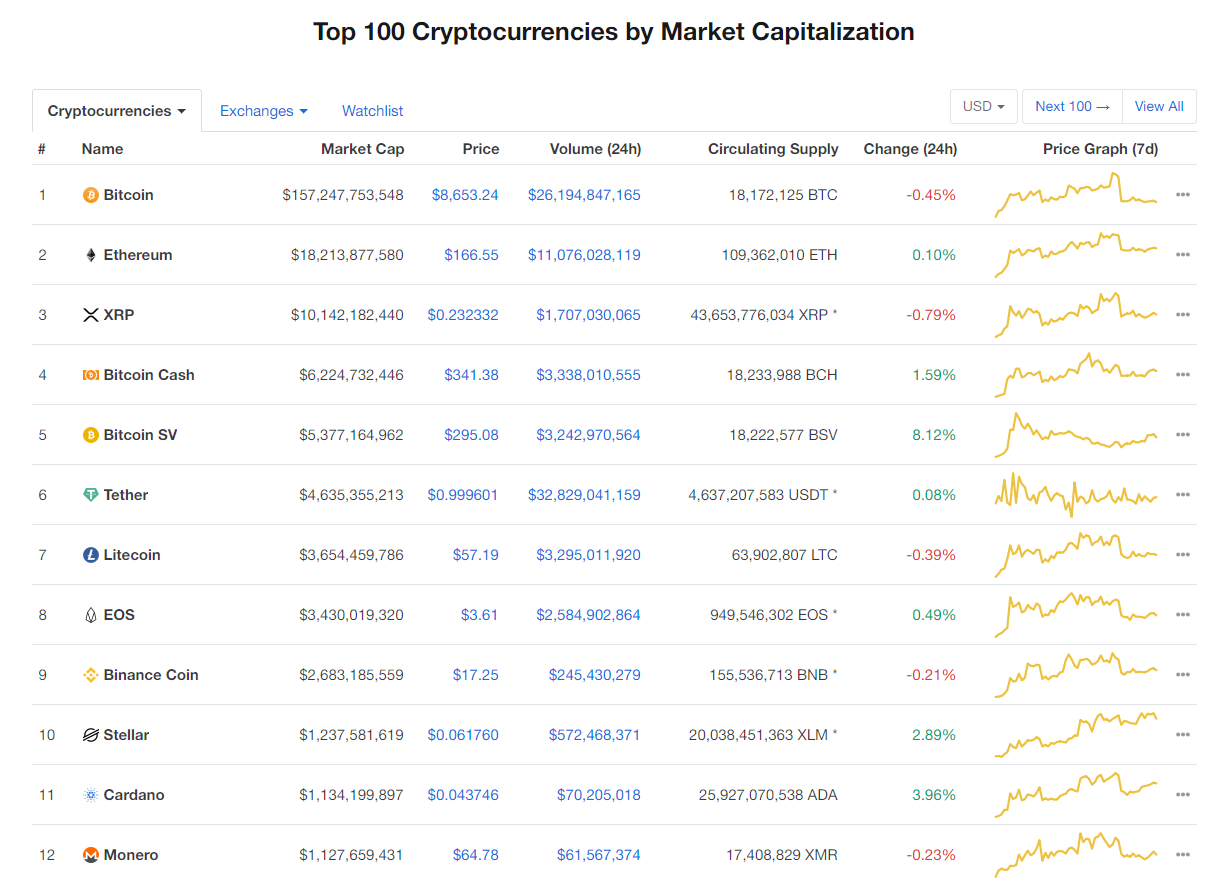Open Cardano 7-day price graph

(1076, 795)
